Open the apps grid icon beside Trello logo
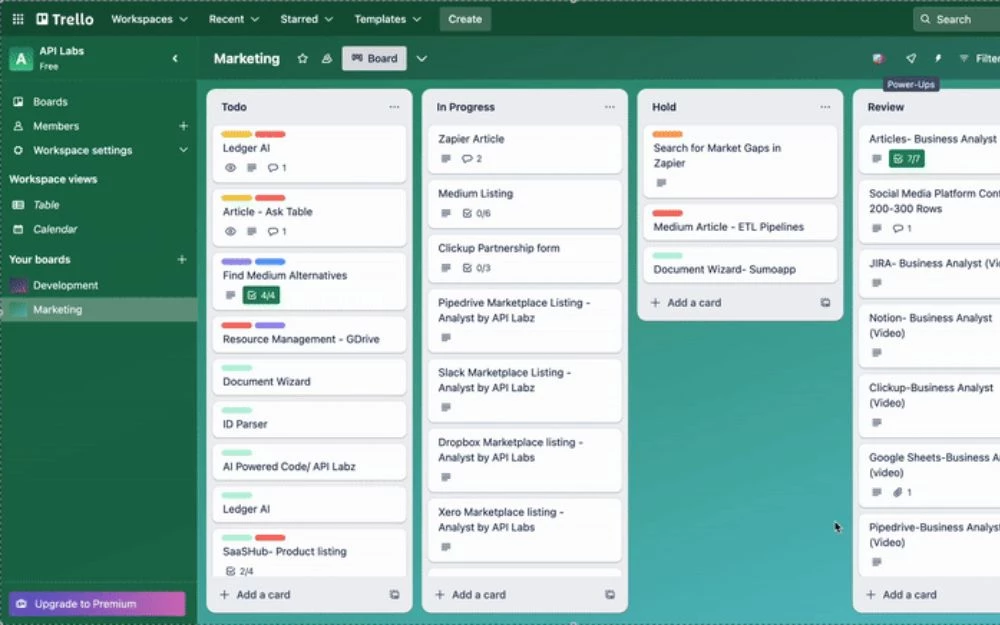This screenshot has width=1000, height=625. click(18, 19)
